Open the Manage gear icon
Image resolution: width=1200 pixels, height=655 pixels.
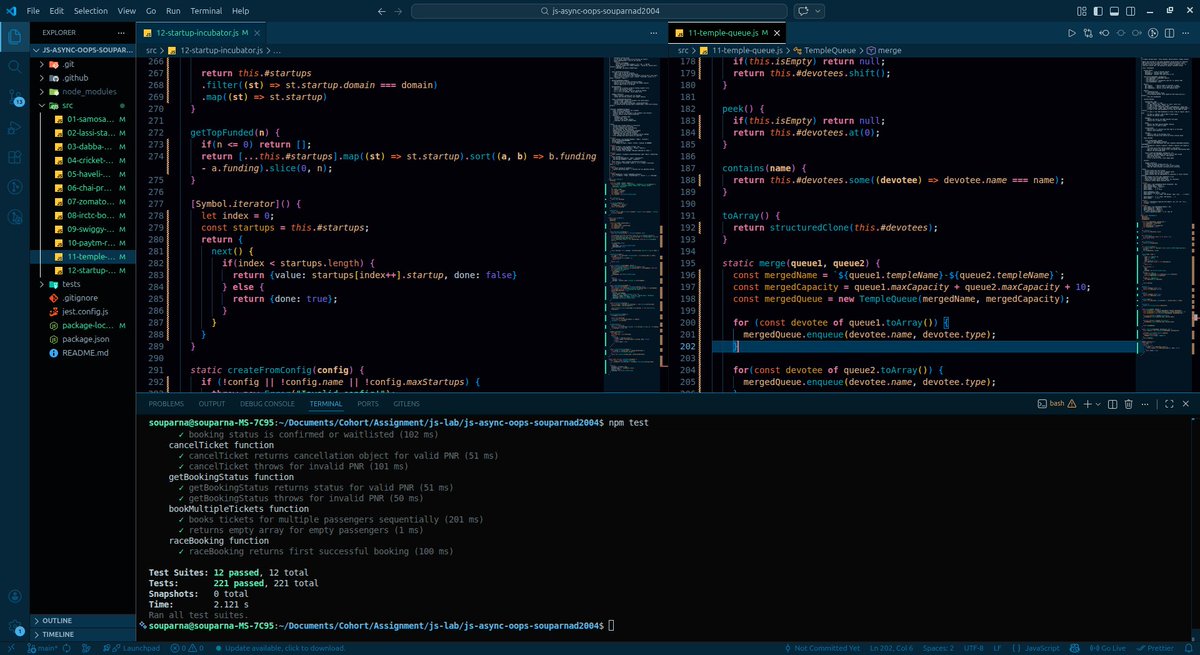(x=15, y=629)
